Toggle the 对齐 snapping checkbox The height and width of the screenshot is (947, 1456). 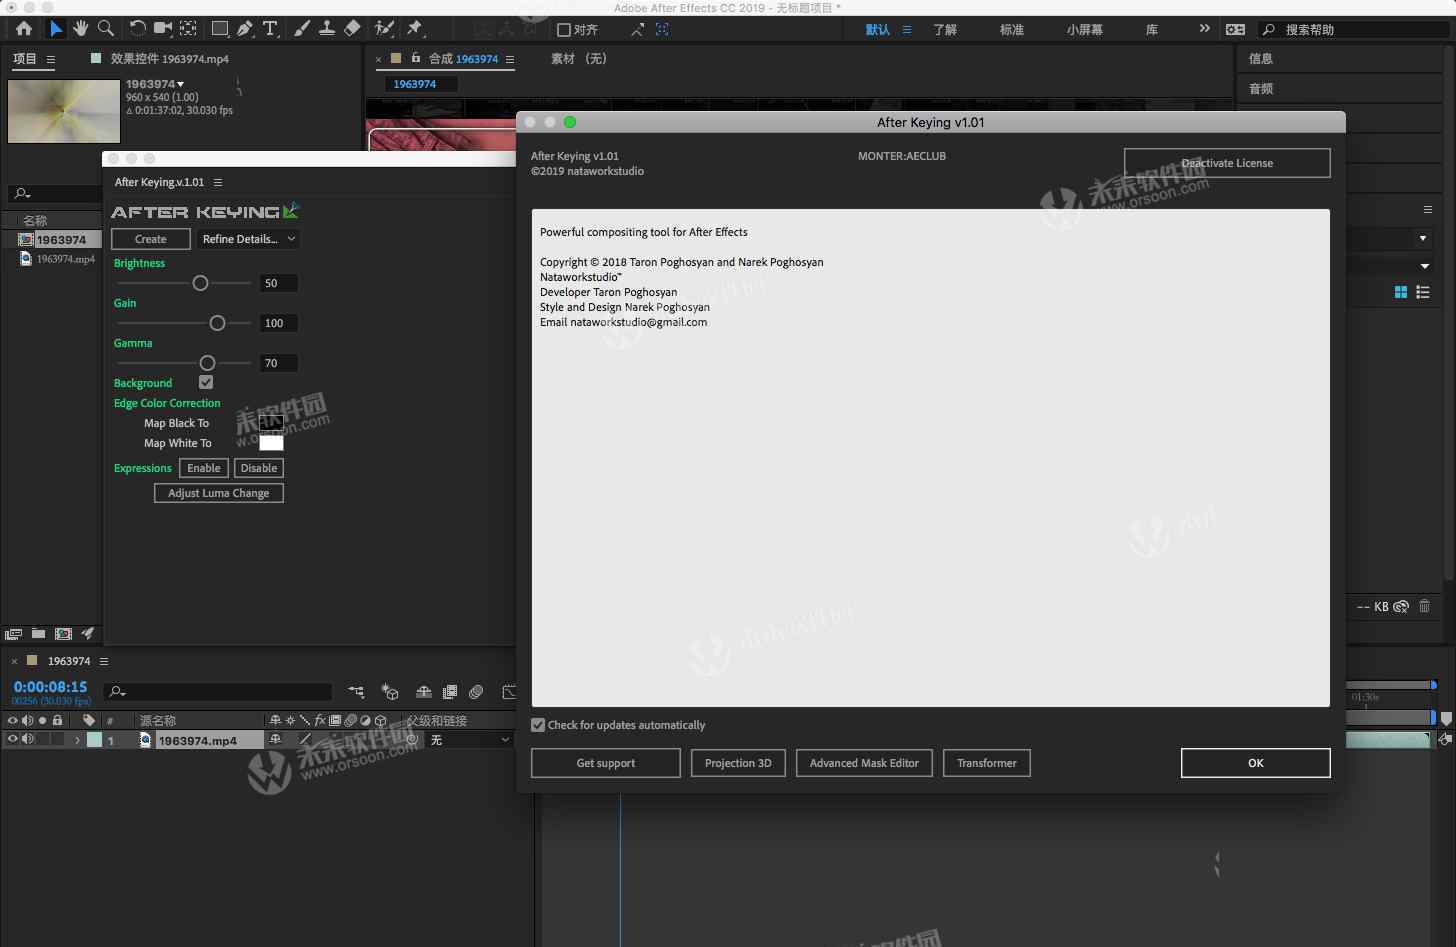[x=564, y=30]
